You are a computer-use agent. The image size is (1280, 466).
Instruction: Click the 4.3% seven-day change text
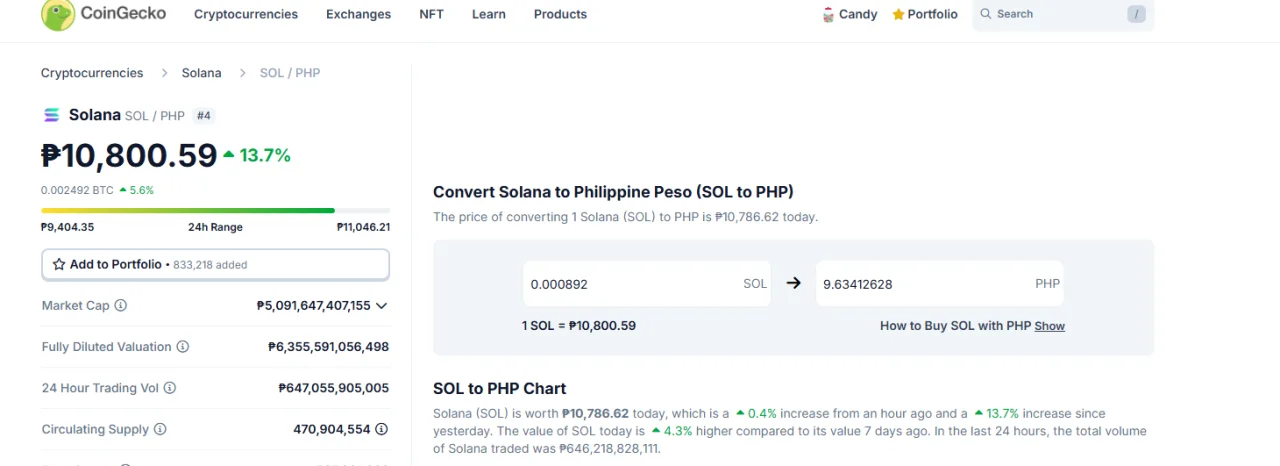(671, 431)
